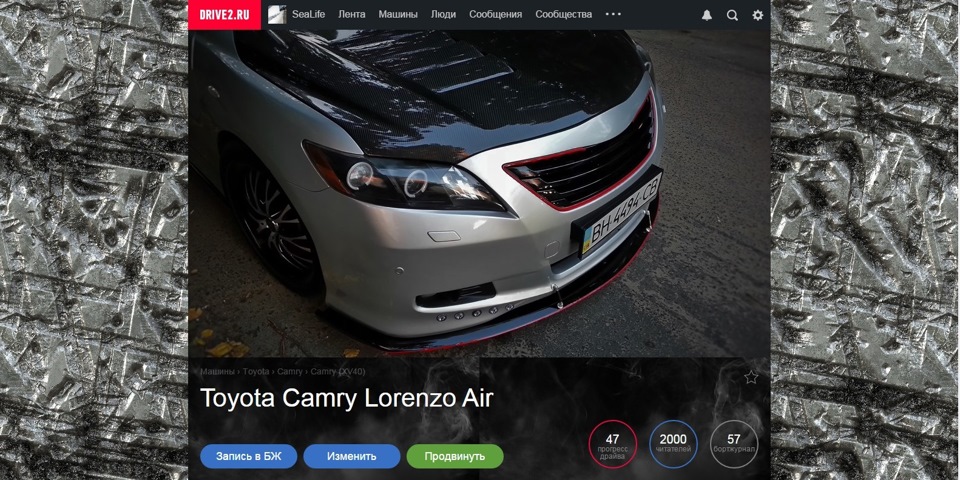Open the notifications bell
The image size is (960, 480).
point(707,15)
